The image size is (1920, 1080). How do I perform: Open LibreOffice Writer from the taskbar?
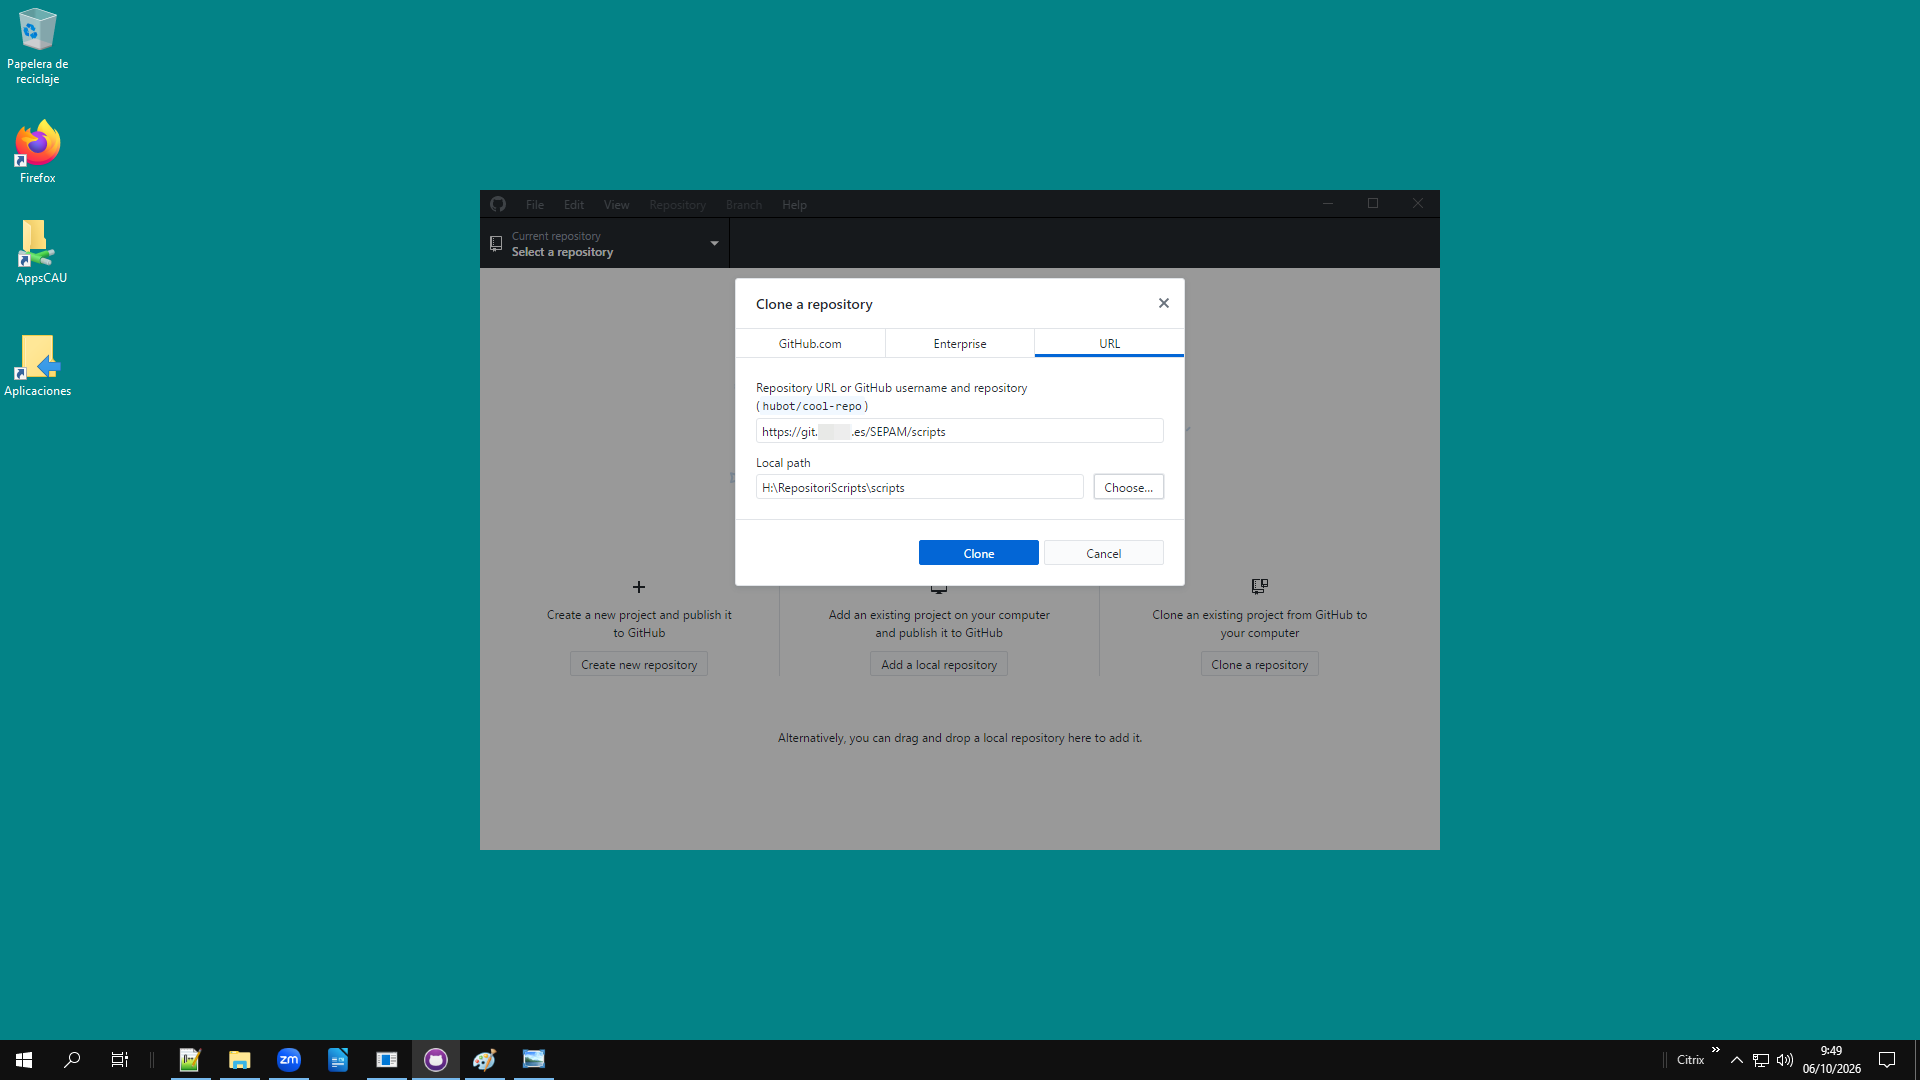click(337, 1059)
